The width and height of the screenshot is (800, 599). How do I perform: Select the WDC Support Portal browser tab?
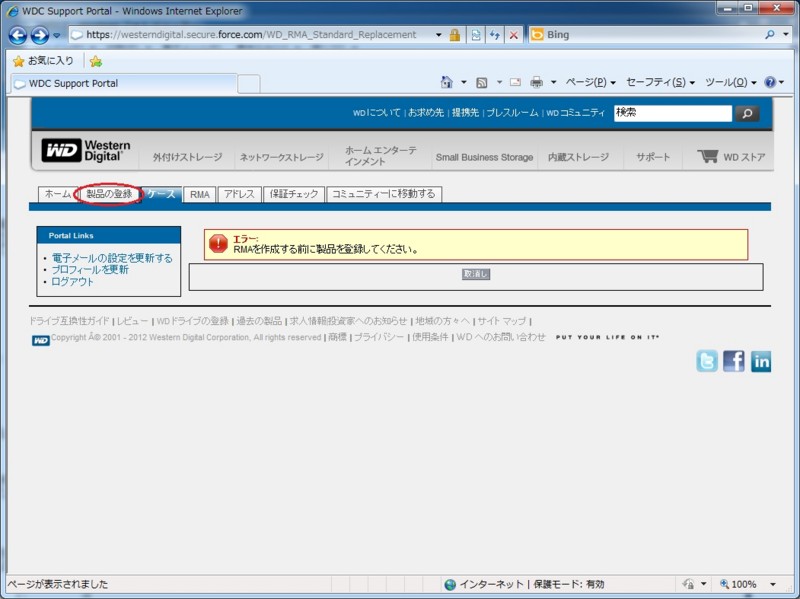coord(122,83)
